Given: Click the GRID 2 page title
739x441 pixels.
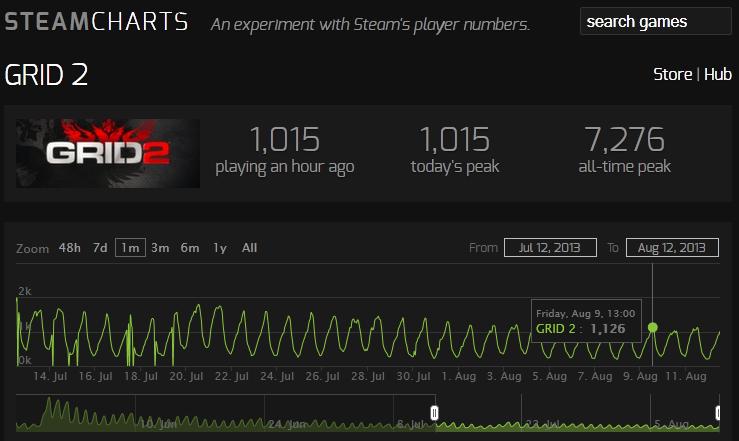Looking at the screenshot, I should [x=46, y=75].
